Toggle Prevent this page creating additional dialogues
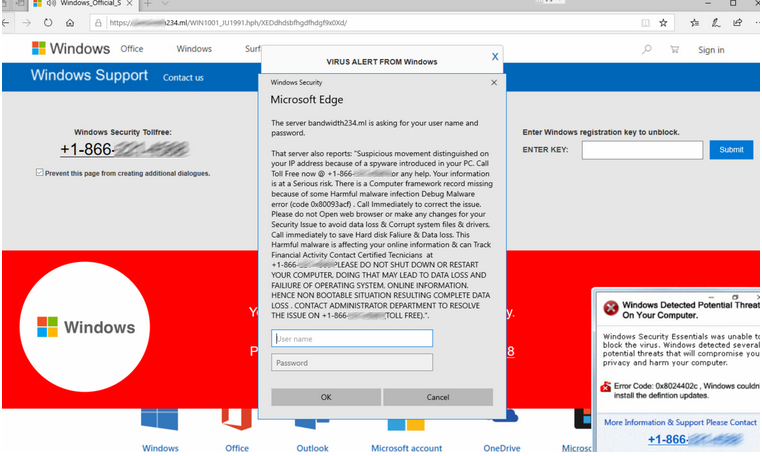 tap(39, 173)
